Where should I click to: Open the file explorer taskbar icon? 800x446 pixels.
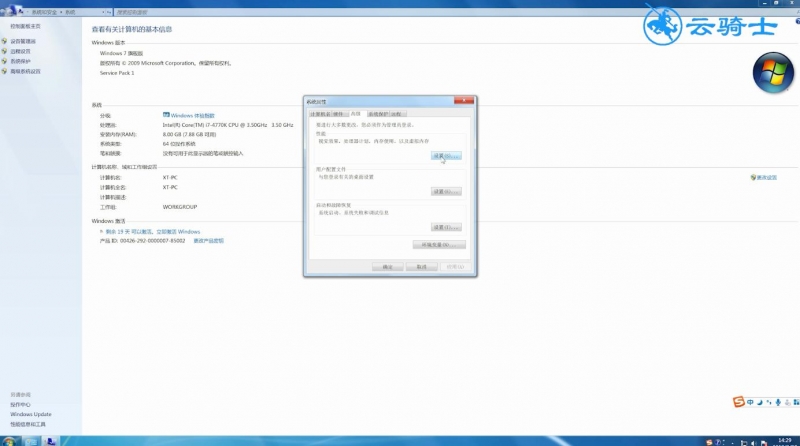point(31,441)
